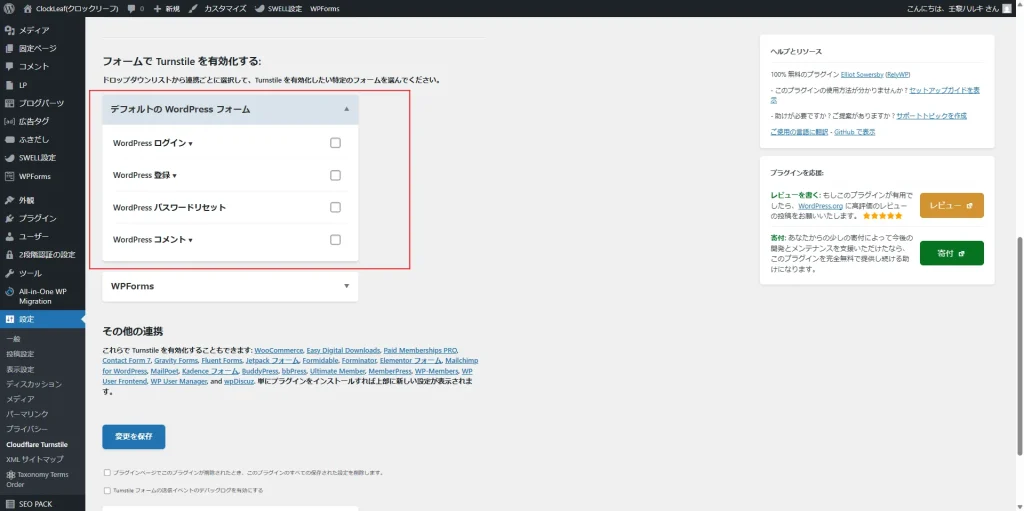The image size is (1024, 511).
Task: Click the 変更を保存 button
Action: point(133,437)
